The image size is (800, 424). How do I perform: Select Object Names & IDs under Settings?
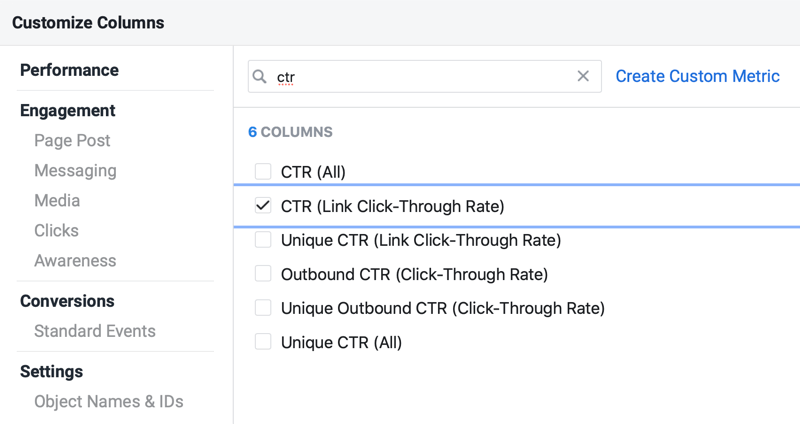click(x=108, y=401)
